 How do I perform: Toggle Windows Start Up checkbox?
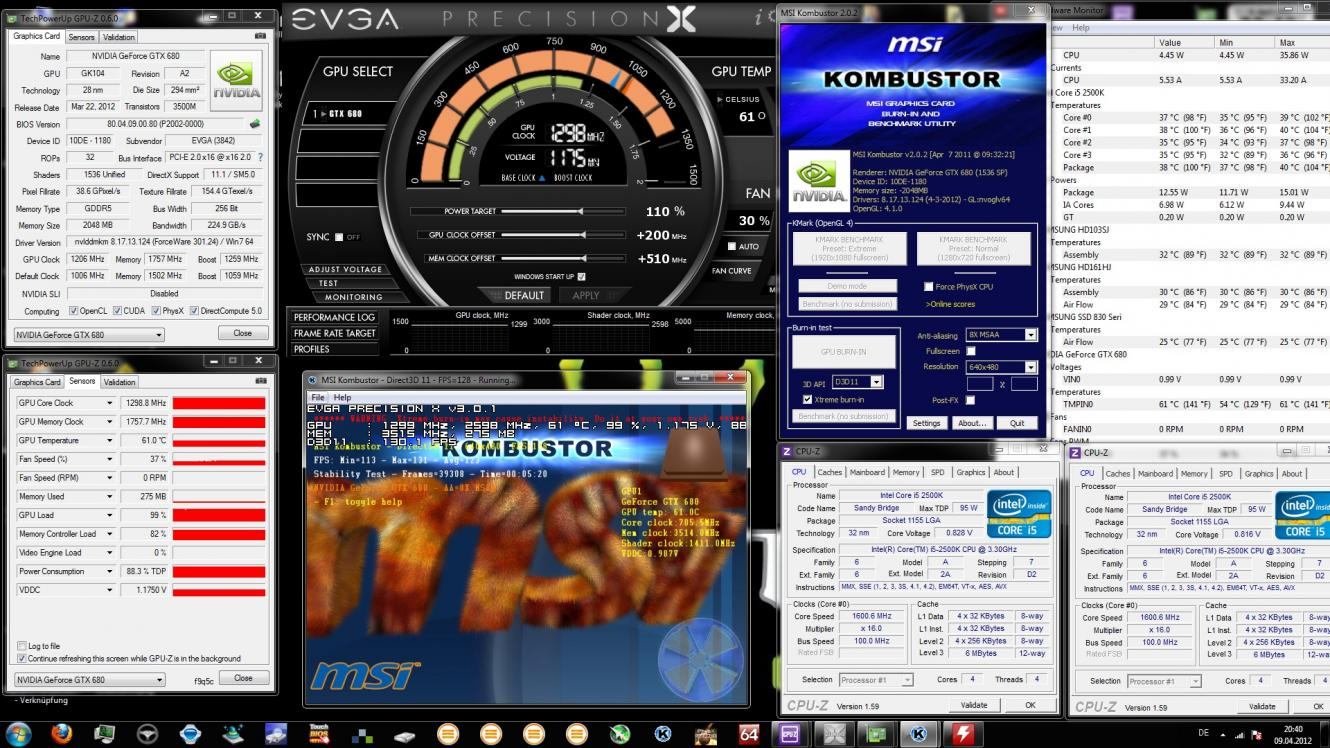pyautogui.click(x=581, y=277)
